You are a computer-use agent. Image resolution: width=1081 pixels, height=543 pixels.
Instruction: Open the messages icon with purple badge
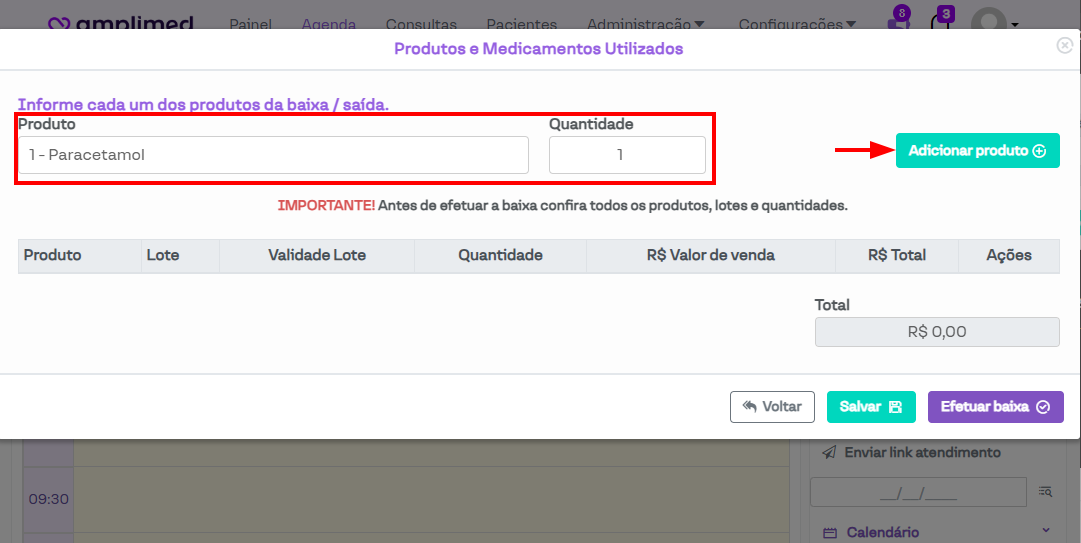point(898,22)
